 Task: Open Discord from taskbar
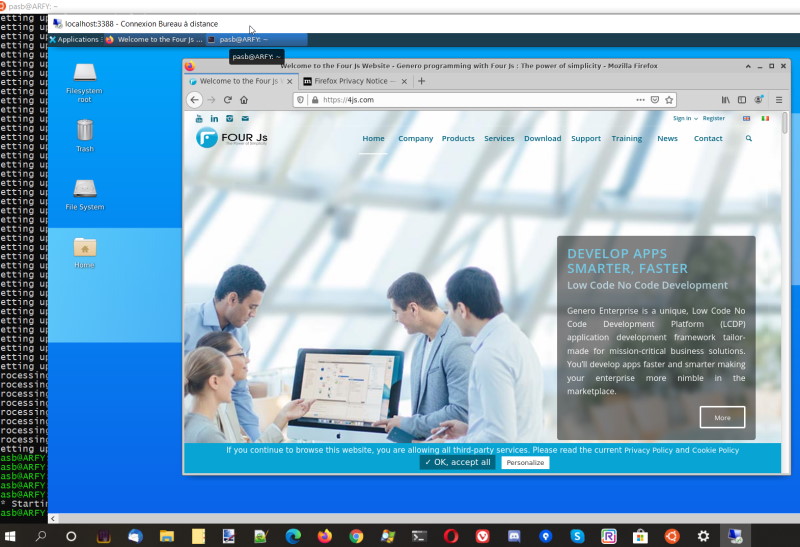pos(514,536)
